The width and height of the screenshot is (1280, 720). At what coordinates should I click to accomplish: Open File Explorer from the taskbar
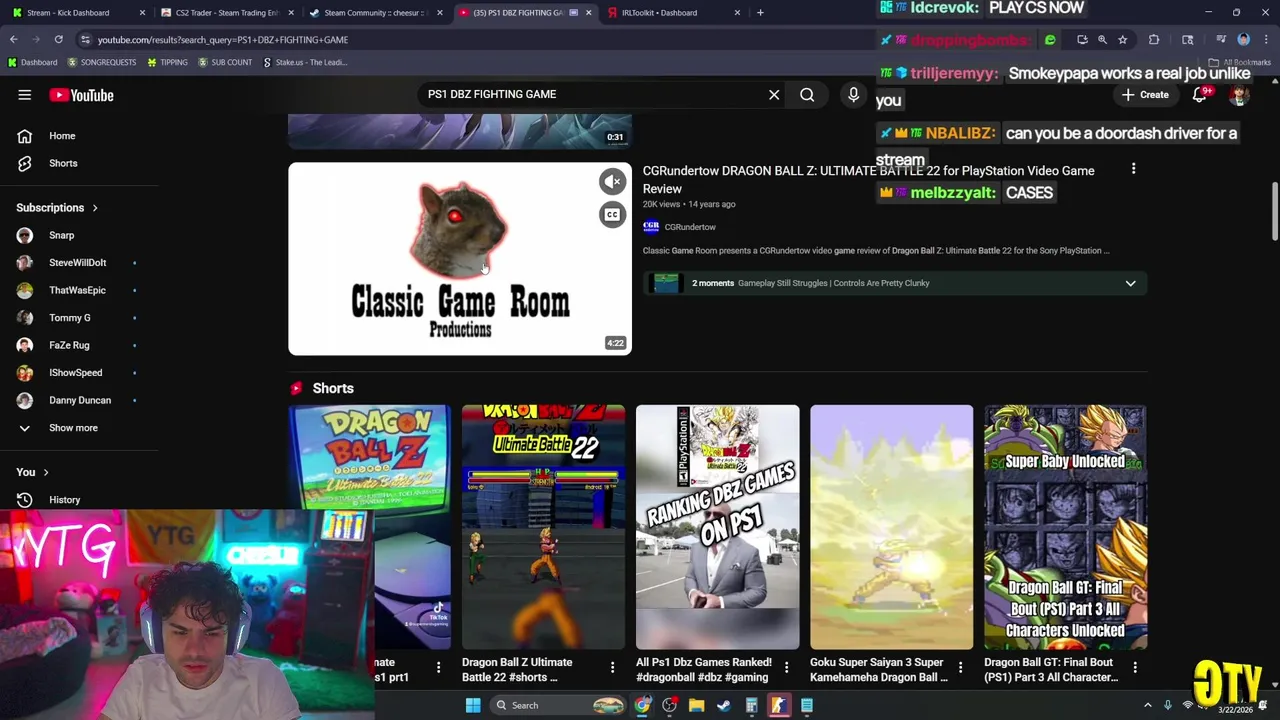click(697, 705)
